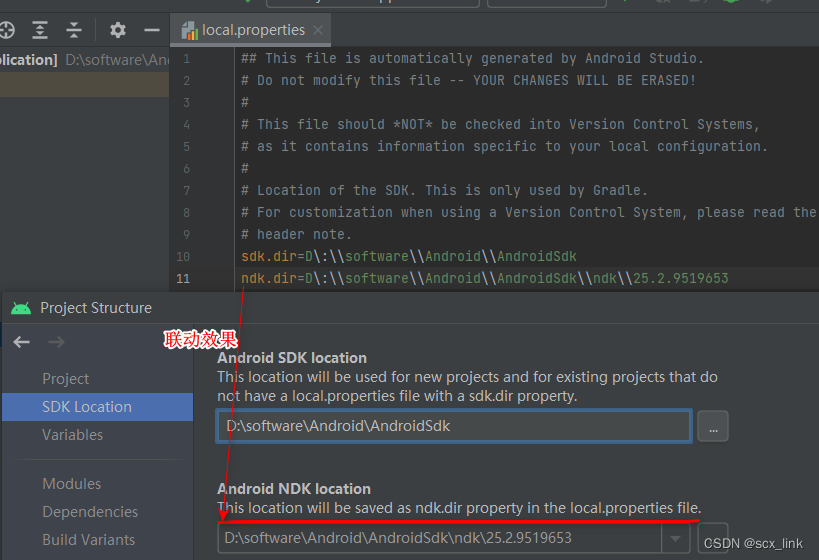The image size is (819, 560).
Task: Go back with the left arrow in Project Structure
Action: pyautogui.click(x=21, y=342)
